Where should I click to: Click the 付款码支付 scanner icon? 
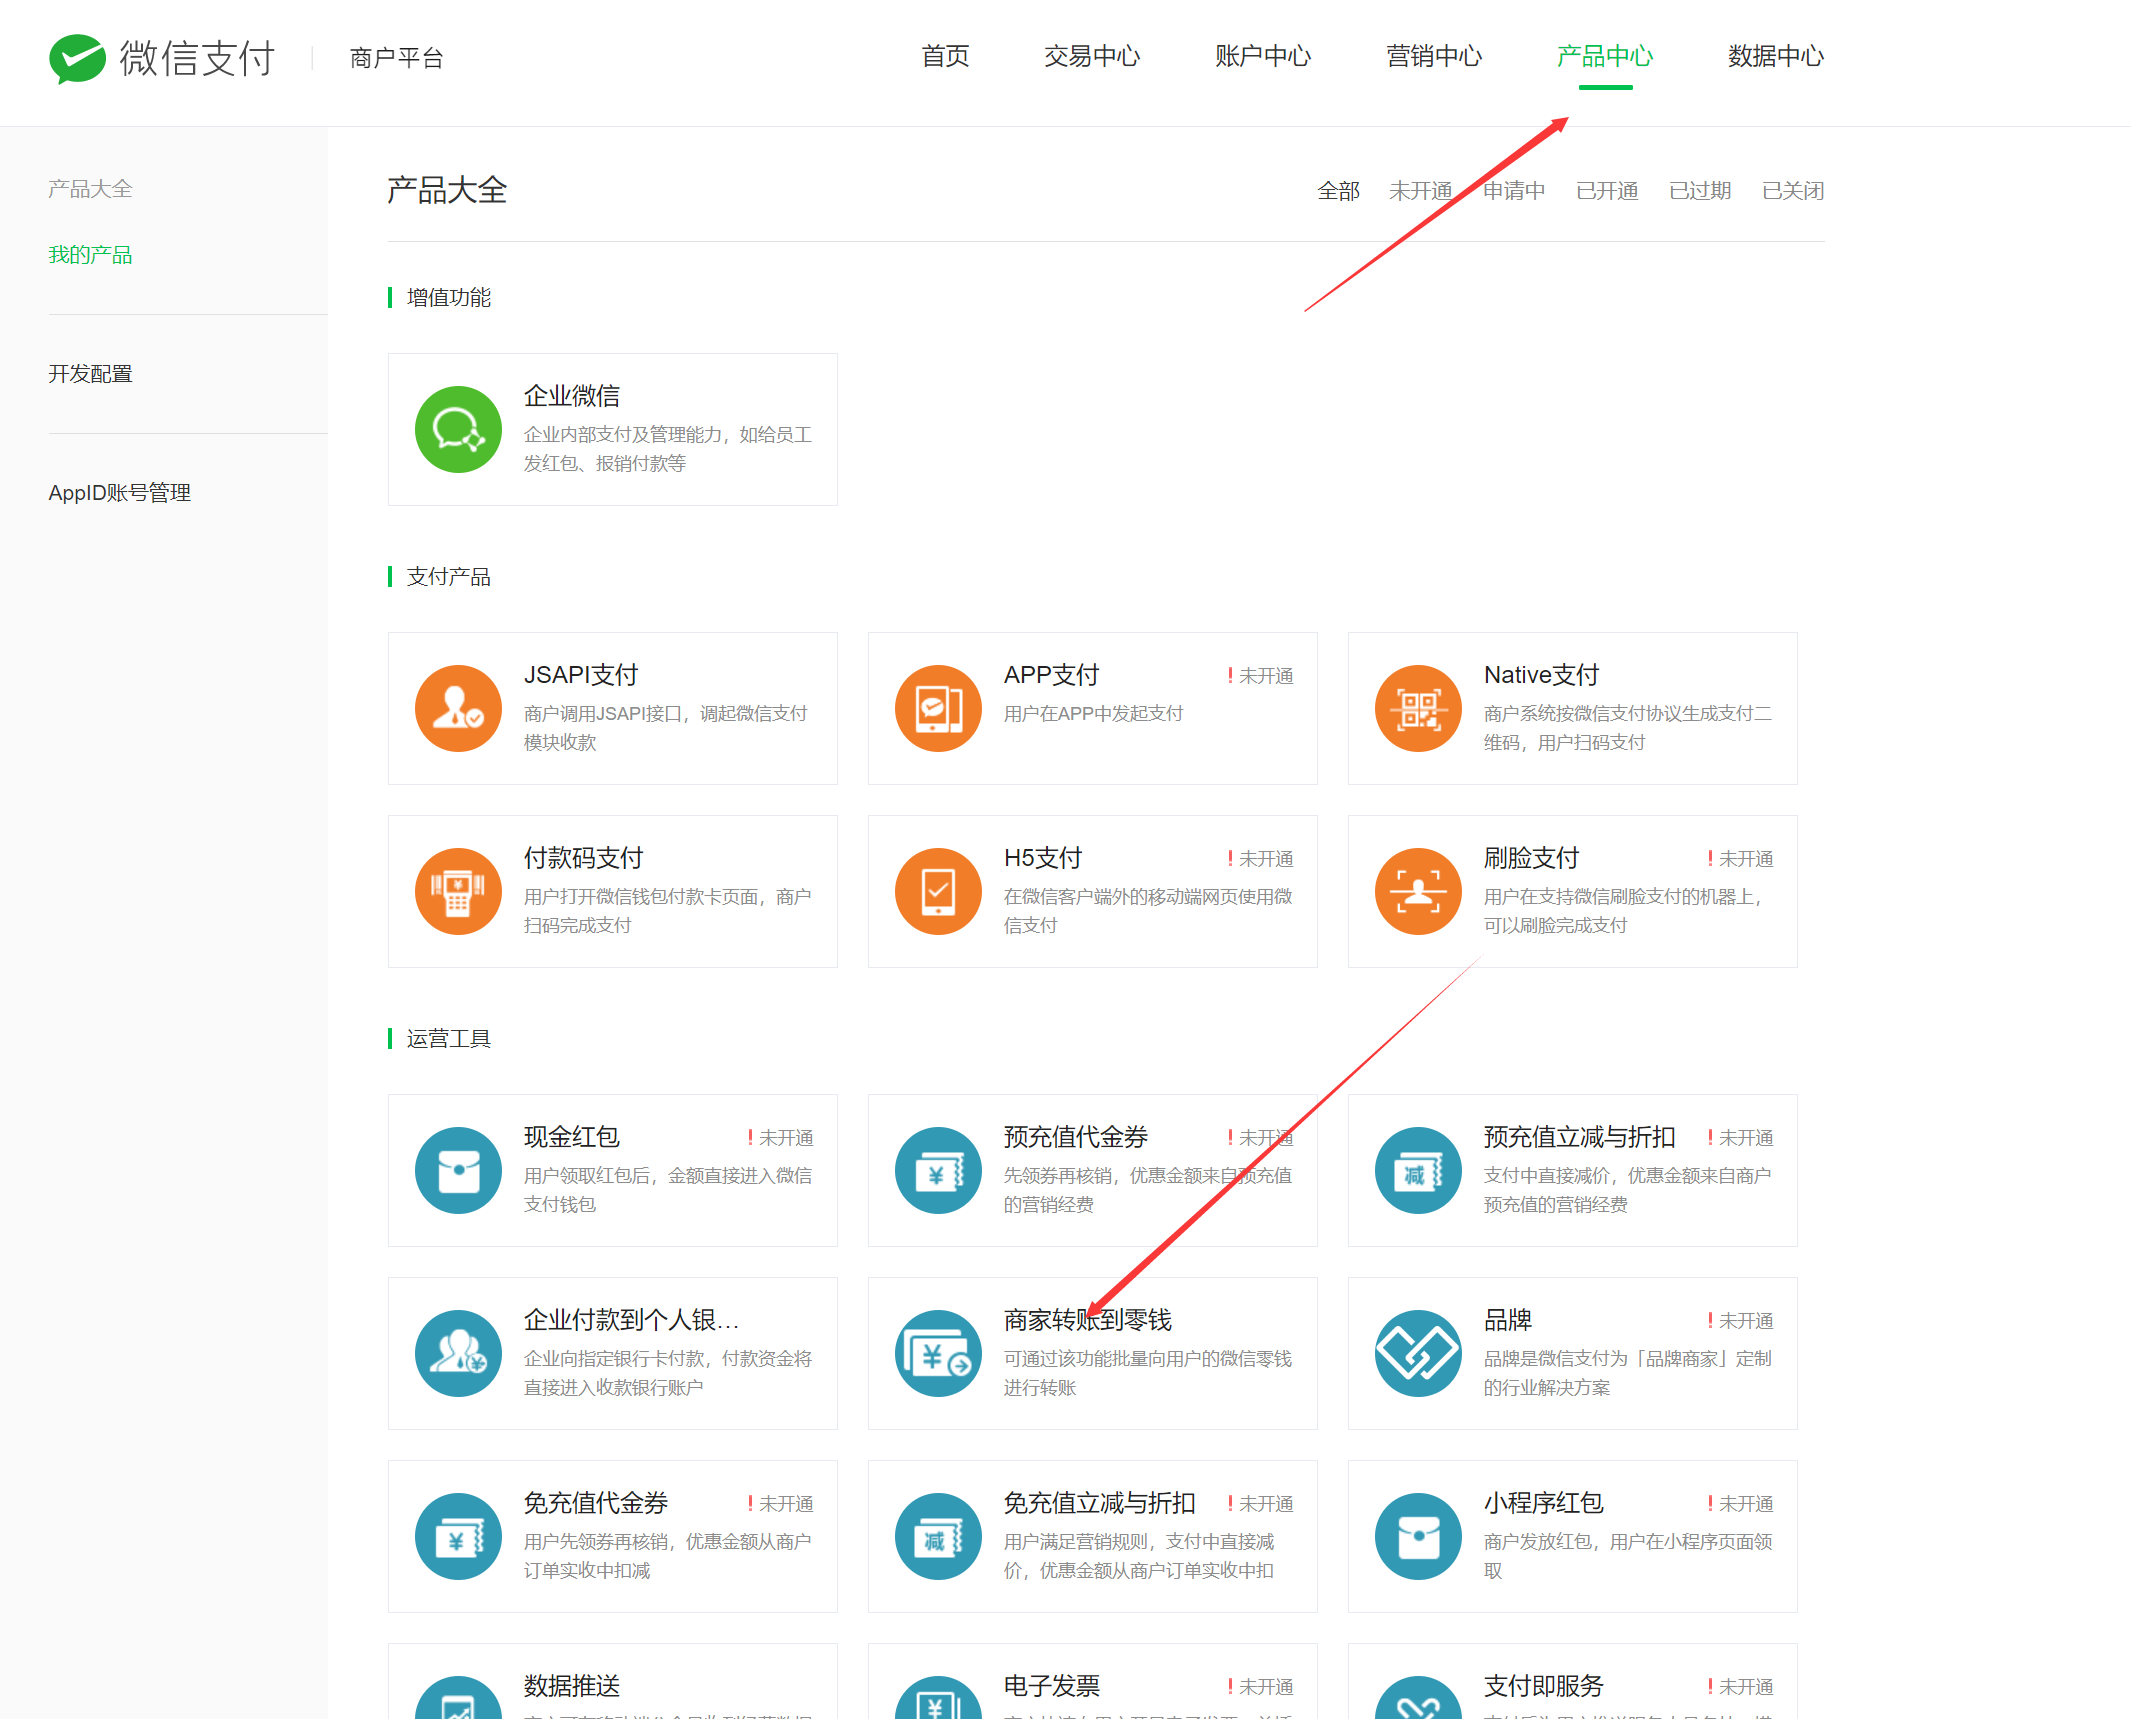pos(458,891)
